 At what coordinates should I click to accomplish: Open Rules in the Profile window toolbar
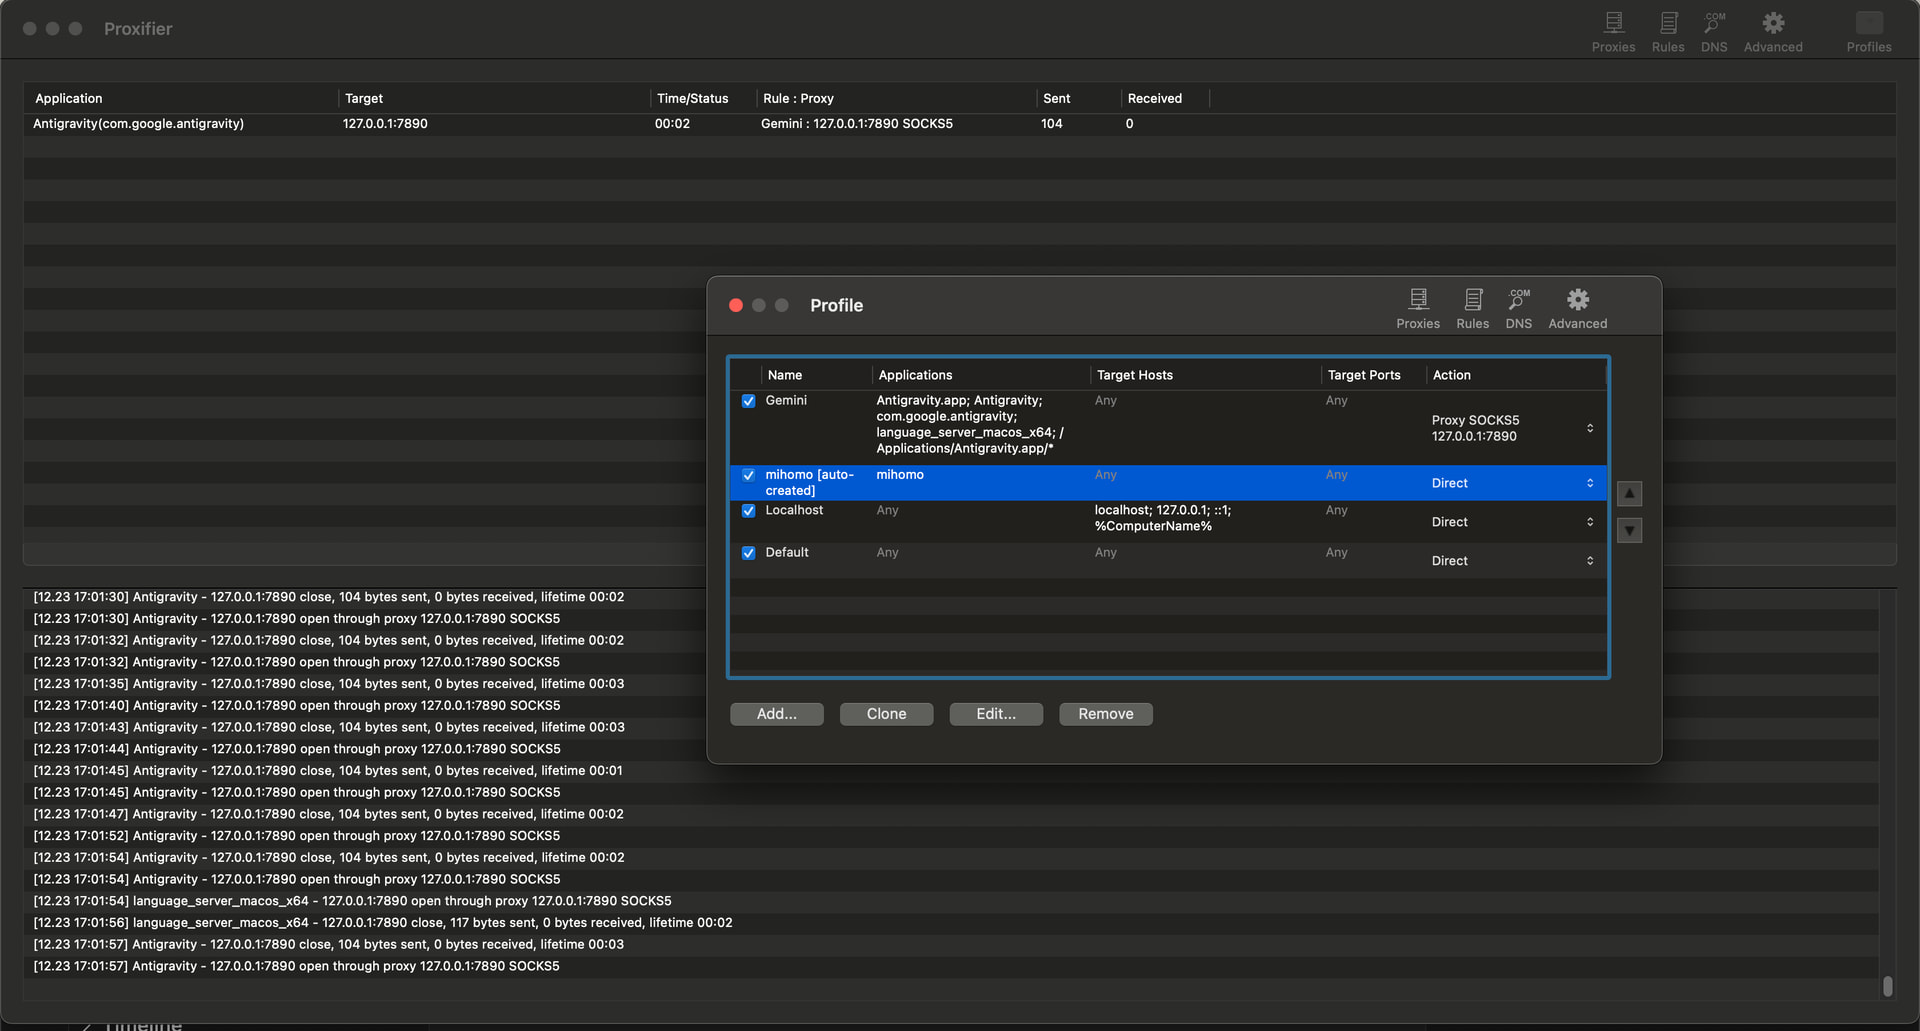(1472, 308)
